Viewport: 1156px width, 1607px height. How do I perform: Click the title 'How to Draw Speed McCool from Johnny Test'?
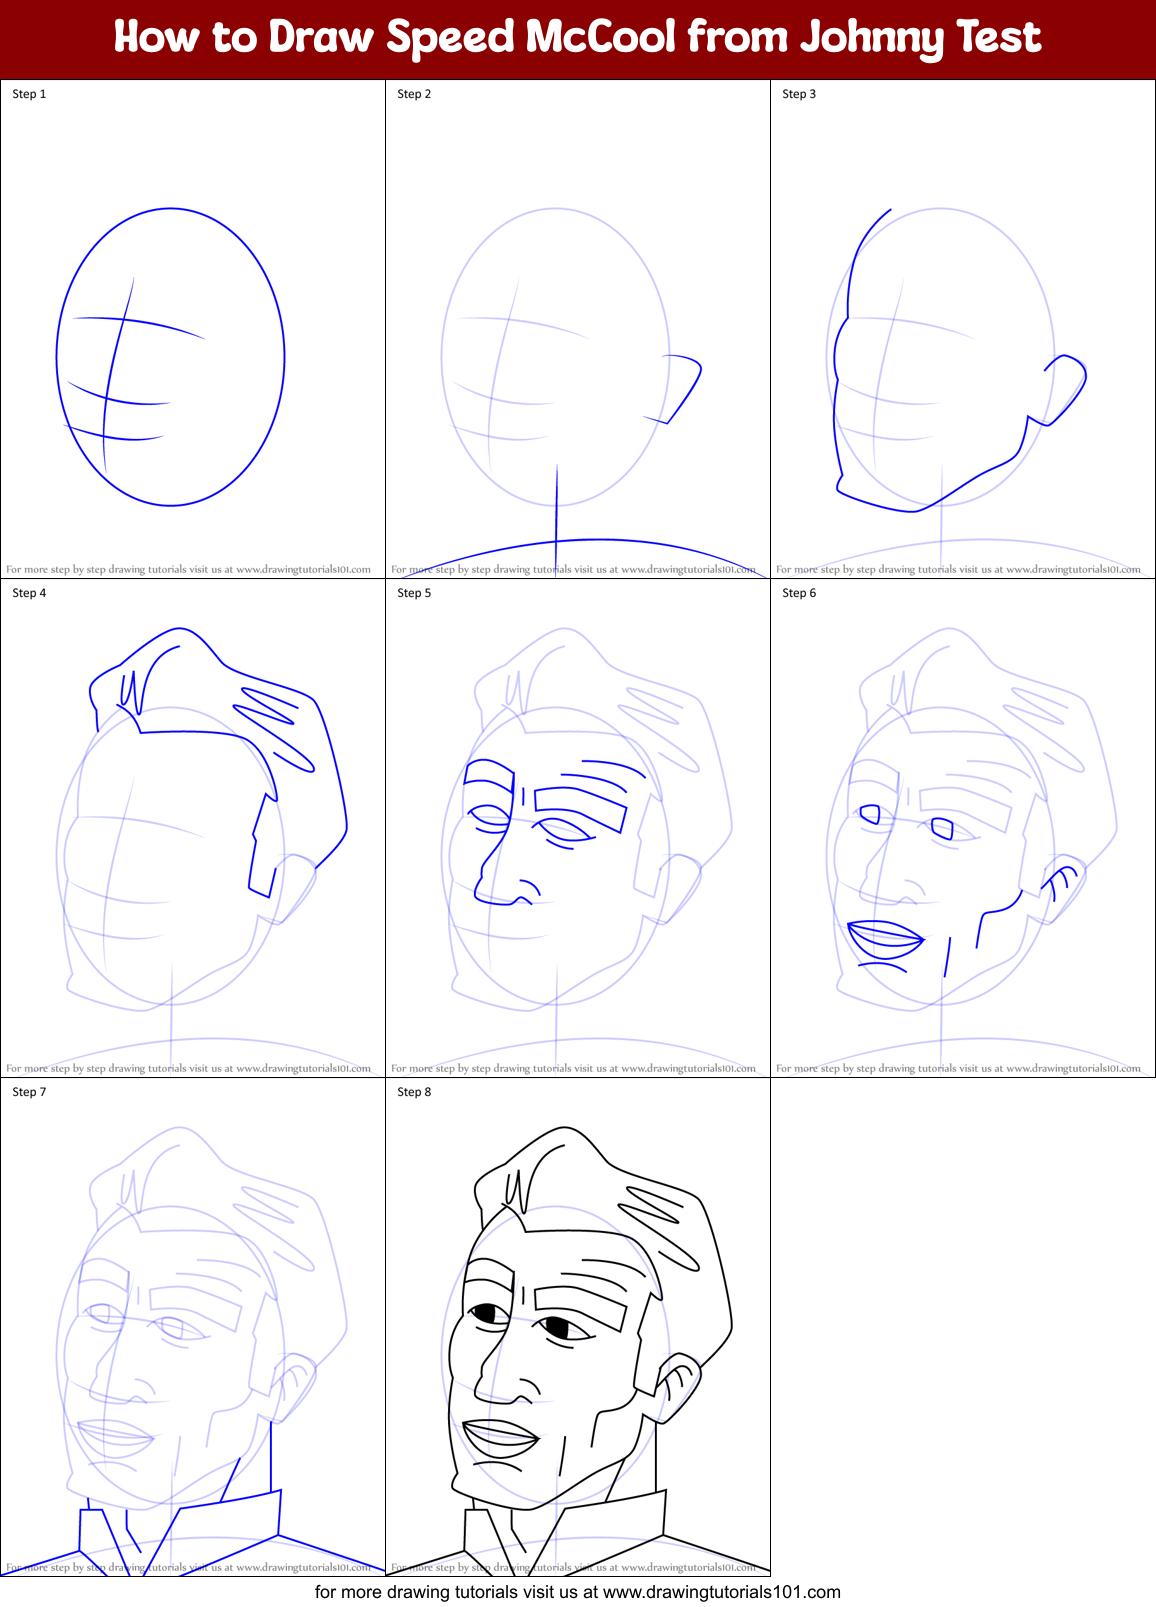577,37
